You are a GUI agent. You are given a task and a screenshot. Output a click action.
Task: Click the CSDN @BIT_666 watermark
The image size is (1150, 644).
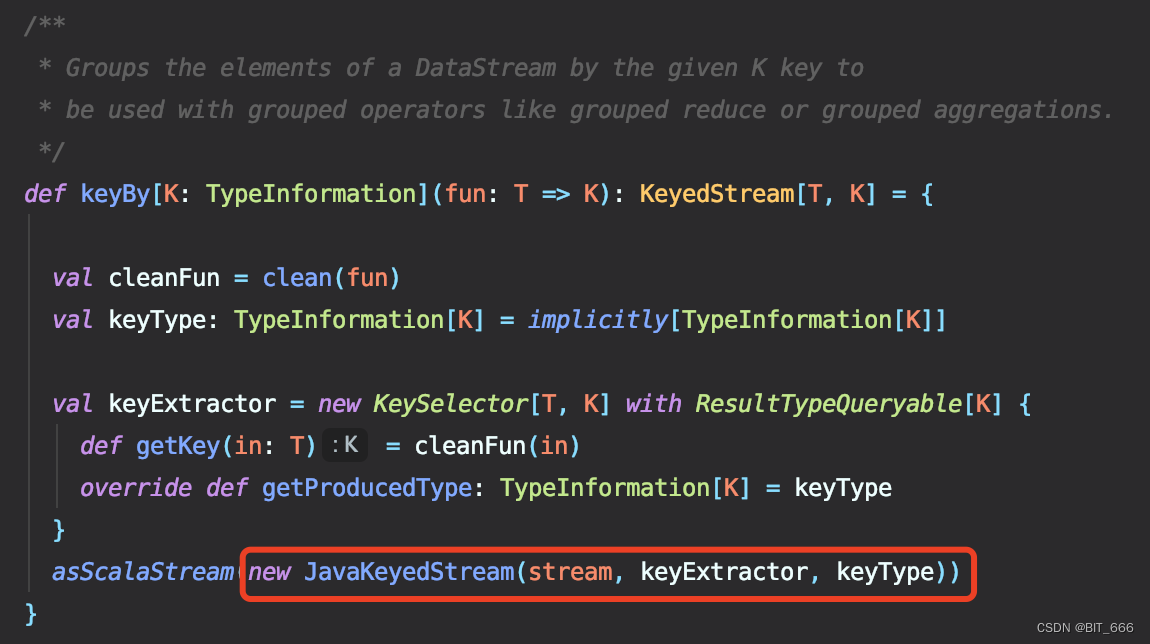pyautogui.click(x=1083, y=627)
